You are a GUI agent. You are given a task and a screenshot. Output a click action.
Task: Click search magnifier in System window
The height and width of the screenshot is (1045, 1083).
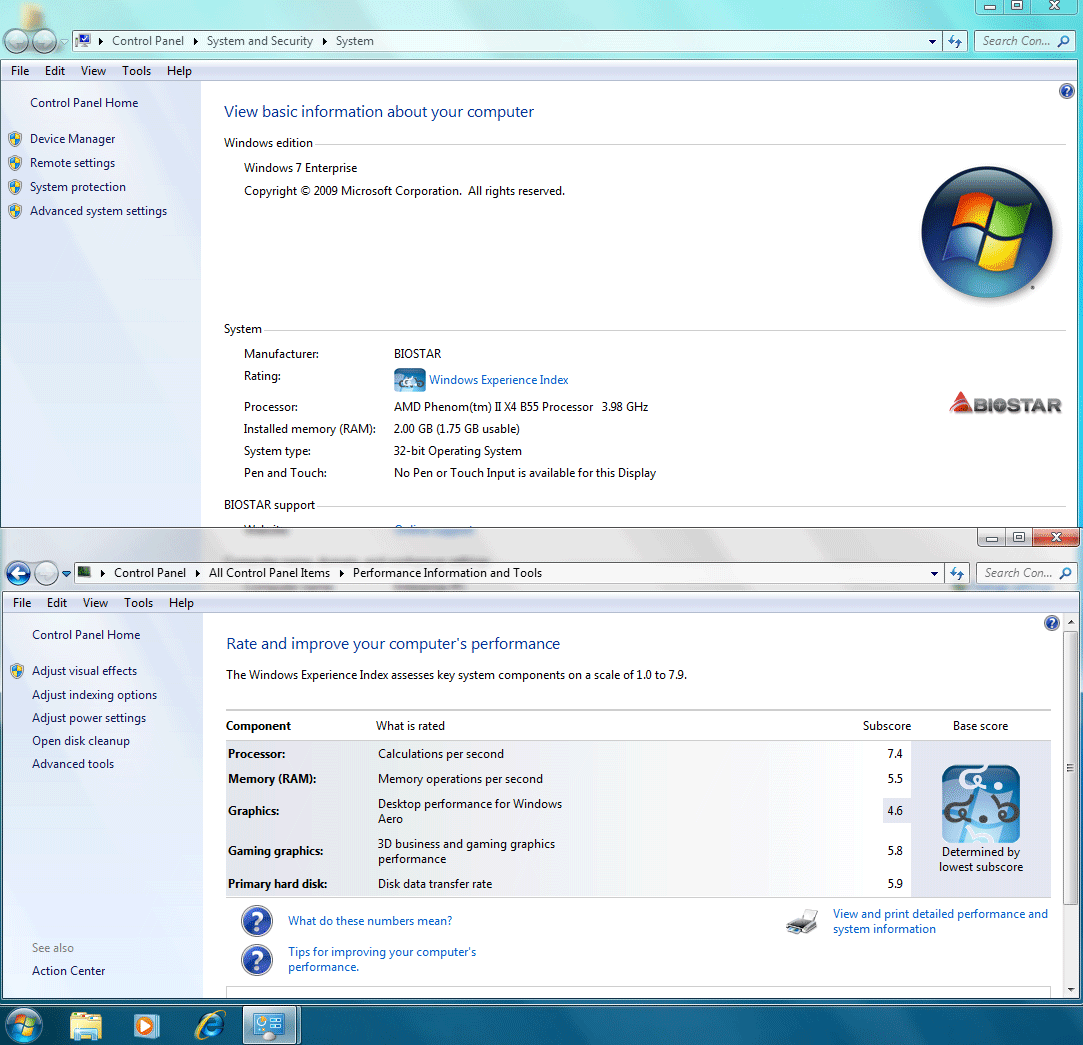[x=1064, y=41]
